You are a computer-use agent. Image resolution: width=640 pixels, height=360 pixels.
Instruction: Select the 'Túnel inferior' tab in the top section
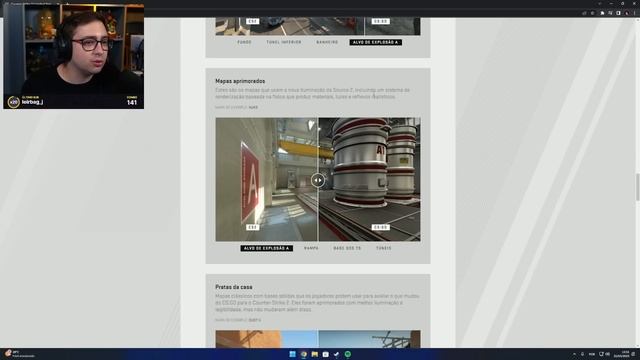pos(284,42)
